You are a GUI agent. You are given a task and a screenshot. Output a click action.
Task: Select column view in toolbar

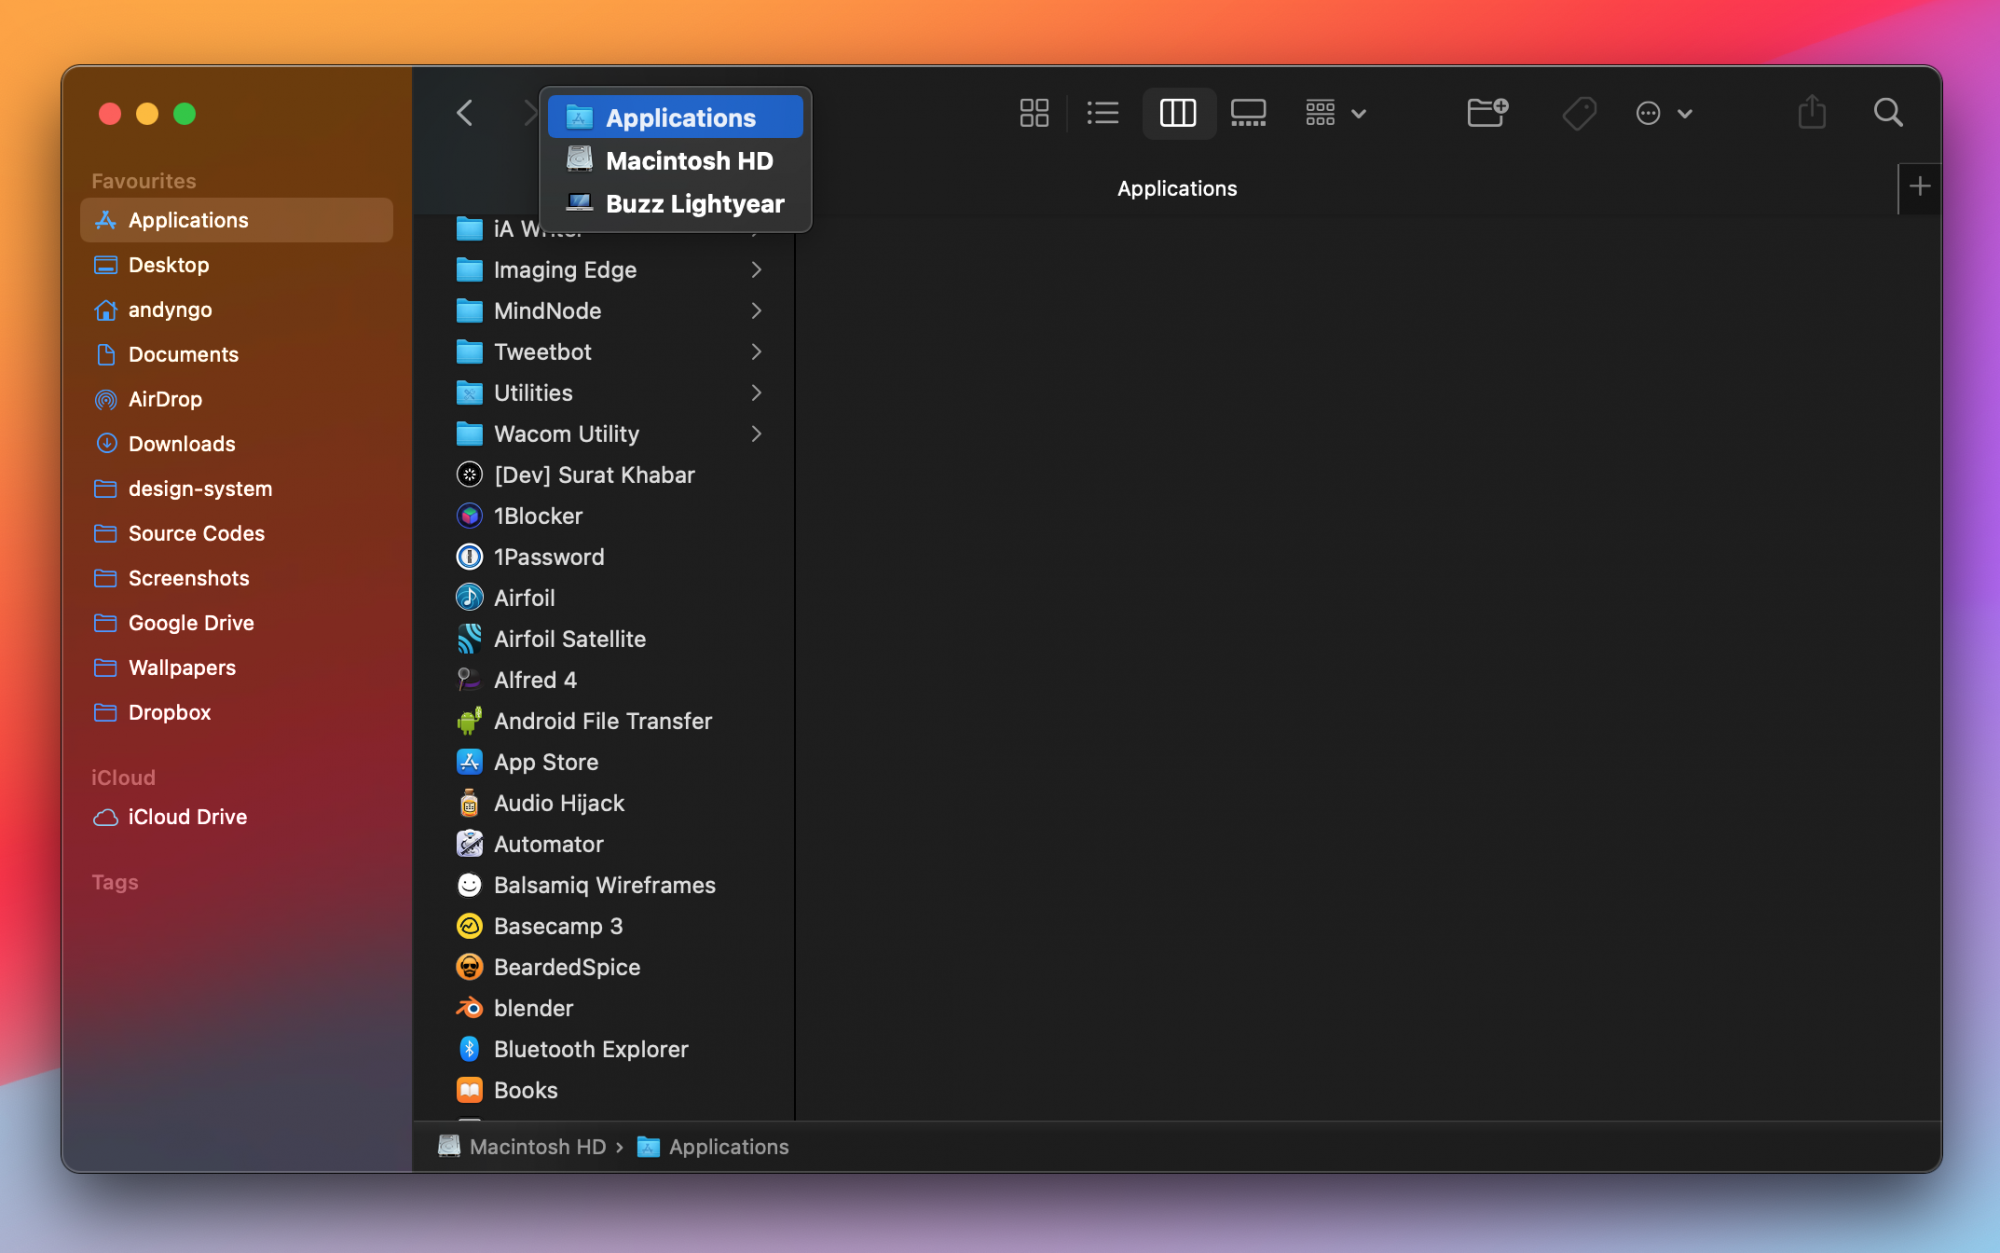point(1178,113)
